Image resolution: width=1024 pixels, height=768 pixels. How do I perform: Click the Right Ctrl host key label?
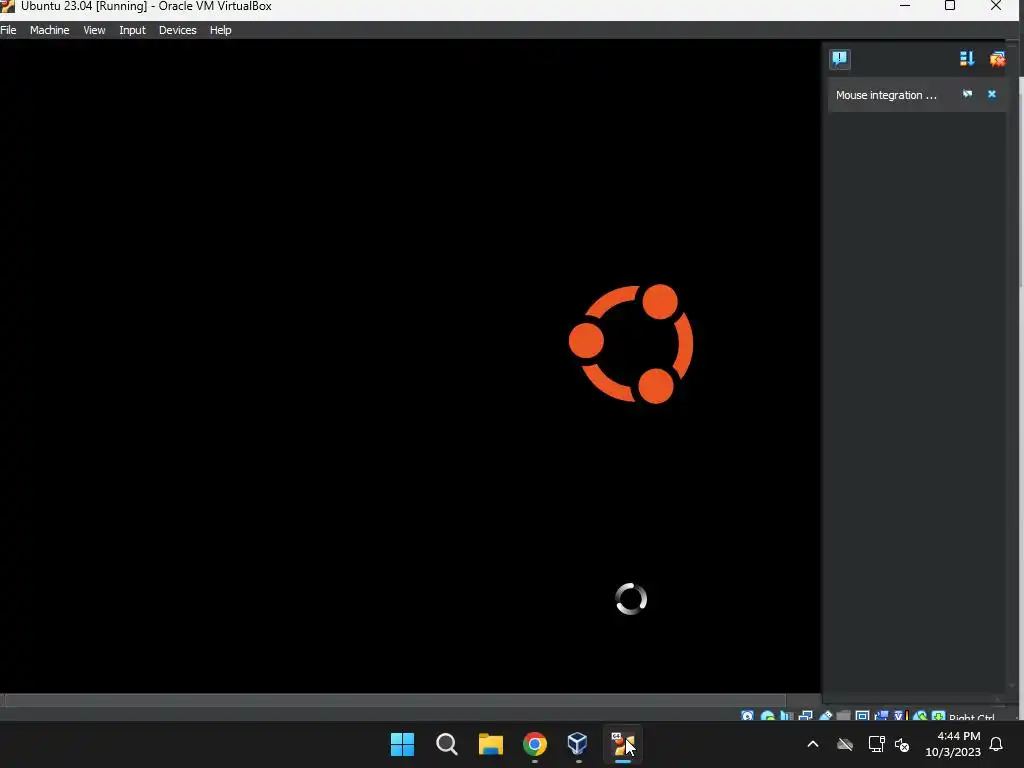(x=972, y=717)
